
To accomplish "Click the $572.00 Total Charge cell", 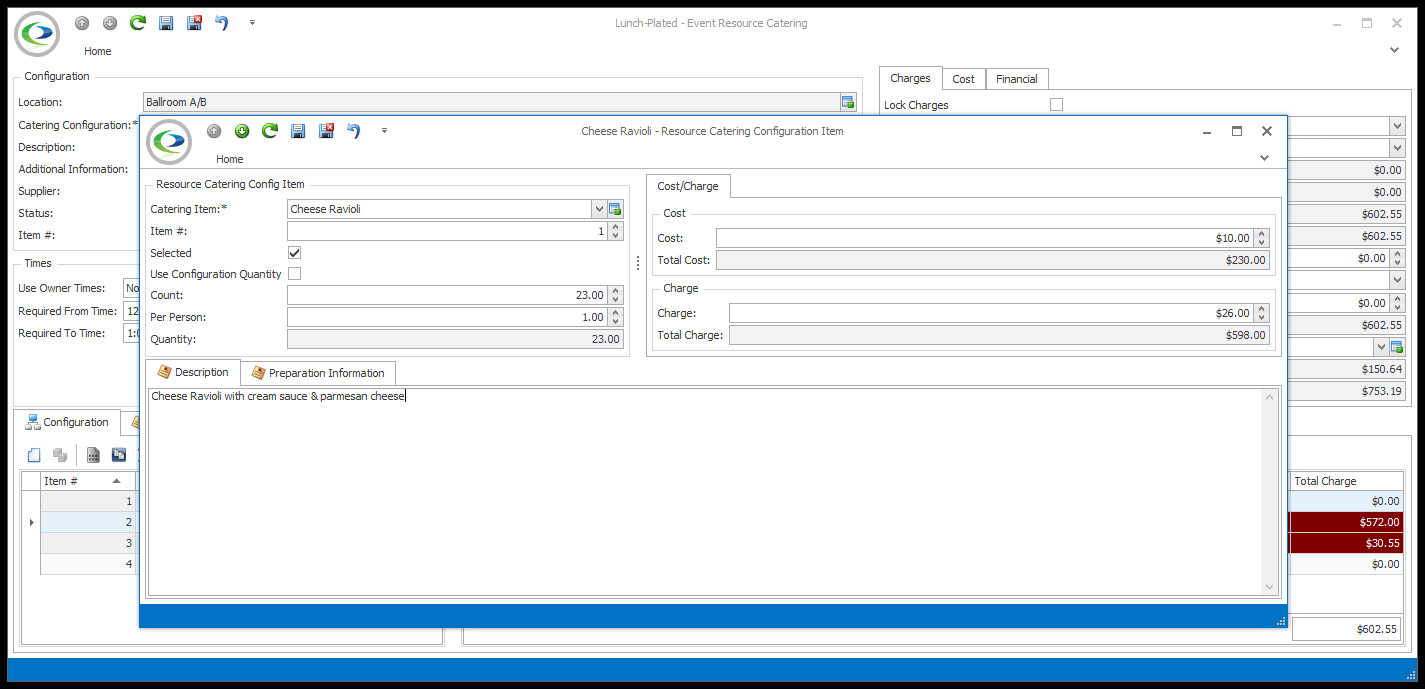I will pos(1346,522).
